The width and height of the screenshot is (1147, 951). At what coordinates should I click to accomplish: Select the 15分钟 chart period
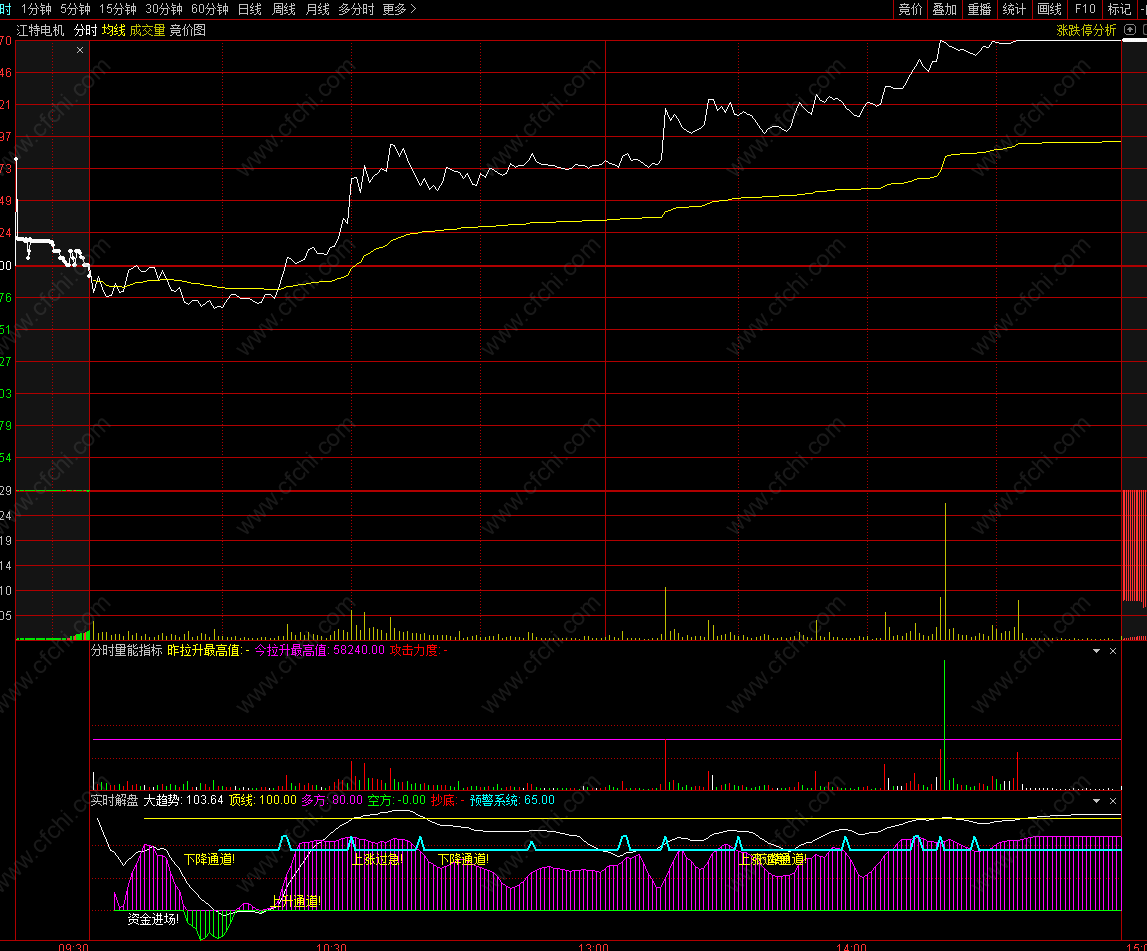coord(118,9)
